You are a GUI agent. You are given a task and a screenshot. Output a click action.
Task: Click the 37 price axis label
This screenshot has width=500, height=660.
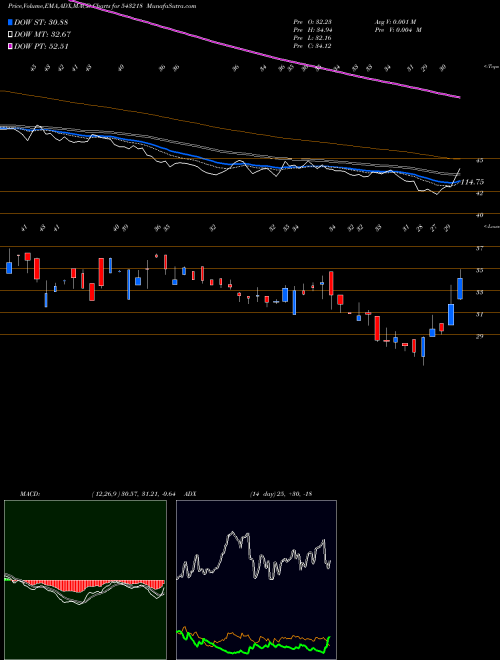click(x=479, y=248)
